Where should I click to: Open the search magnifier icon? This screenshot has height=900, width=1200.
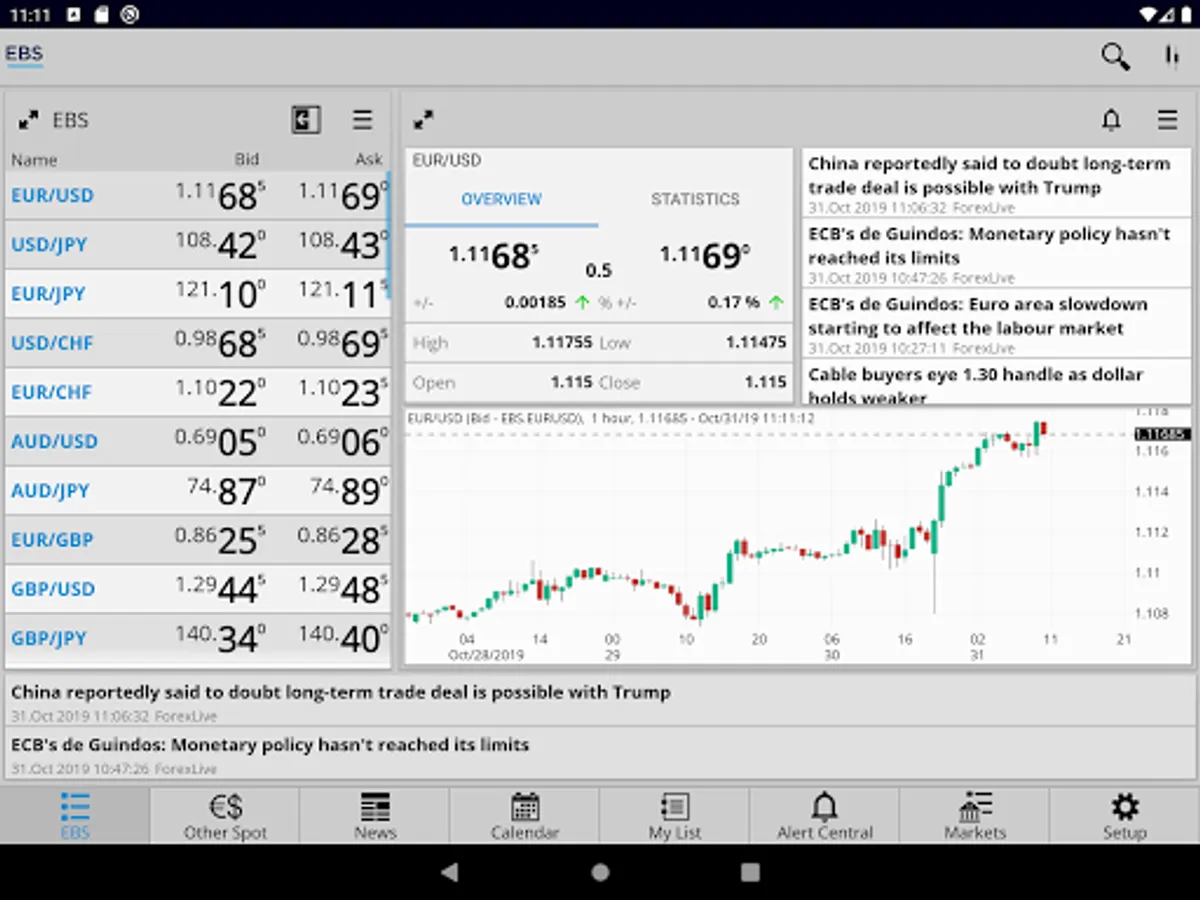pyautogui.click(x=1115, y=57)
